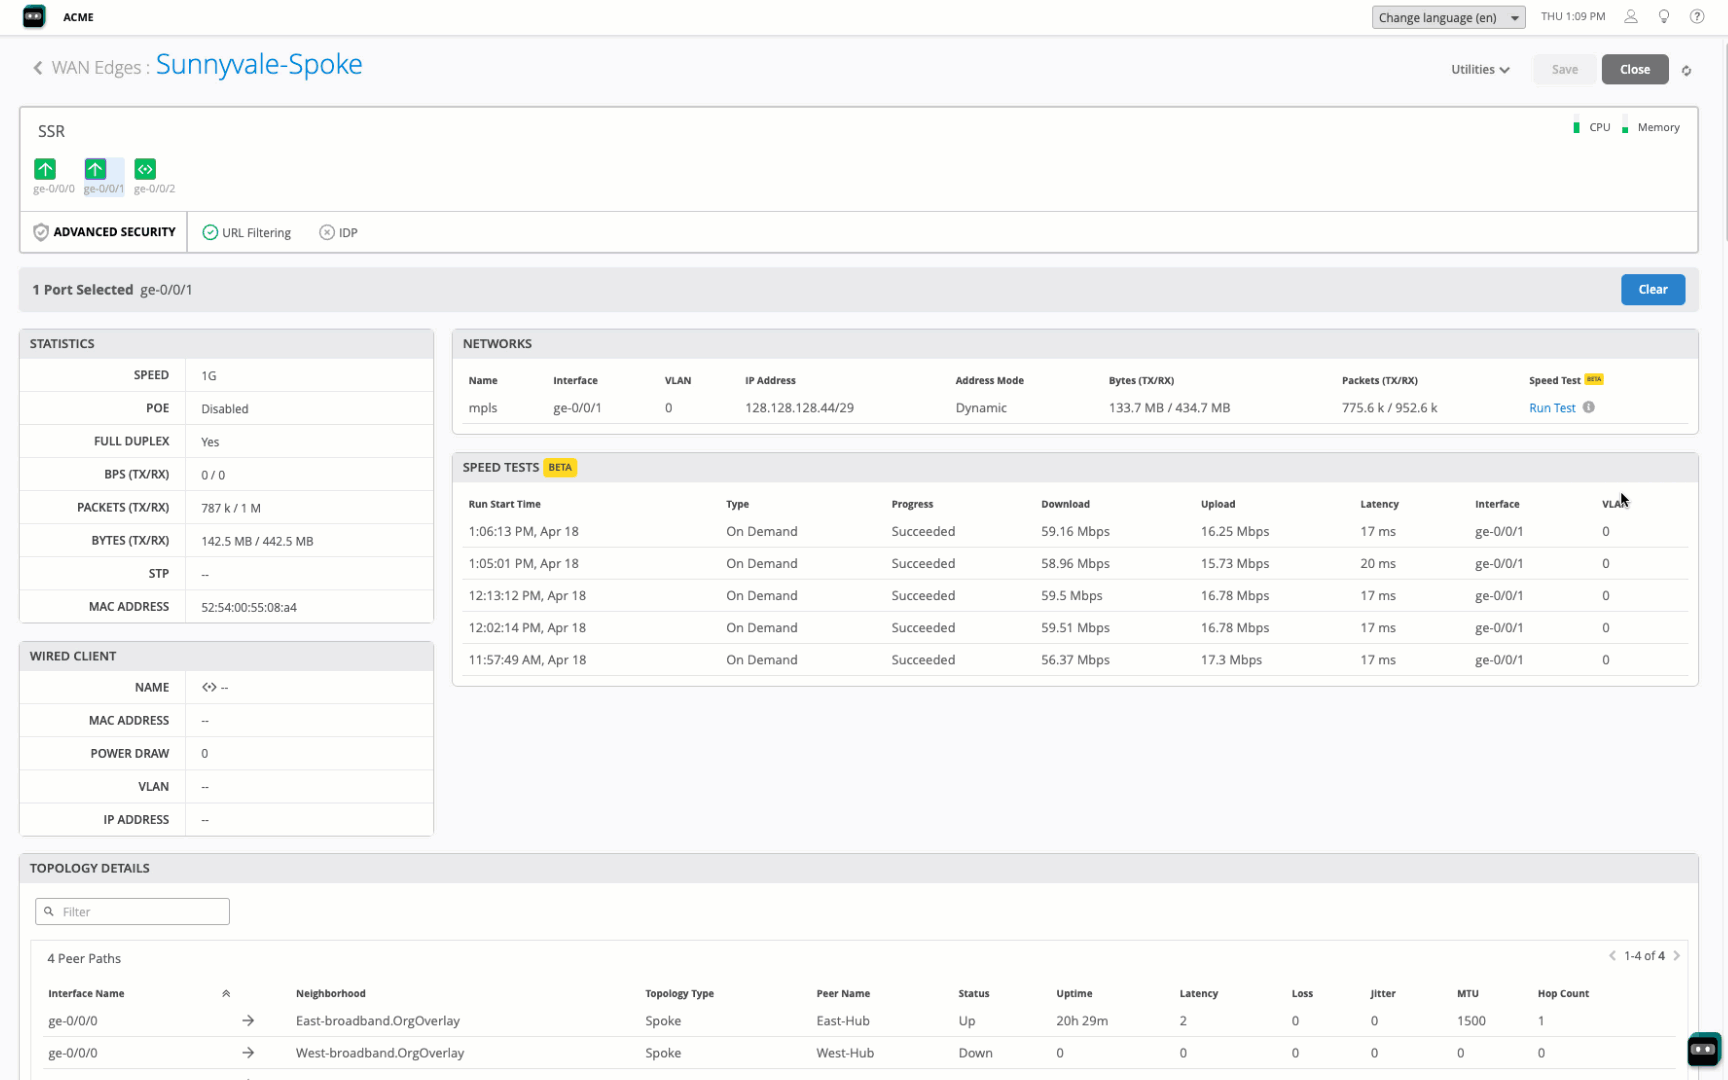Click the lightbulb icon in header
The height and width of the screenshot is (1080, 1728).
(x=1664, y=17)
